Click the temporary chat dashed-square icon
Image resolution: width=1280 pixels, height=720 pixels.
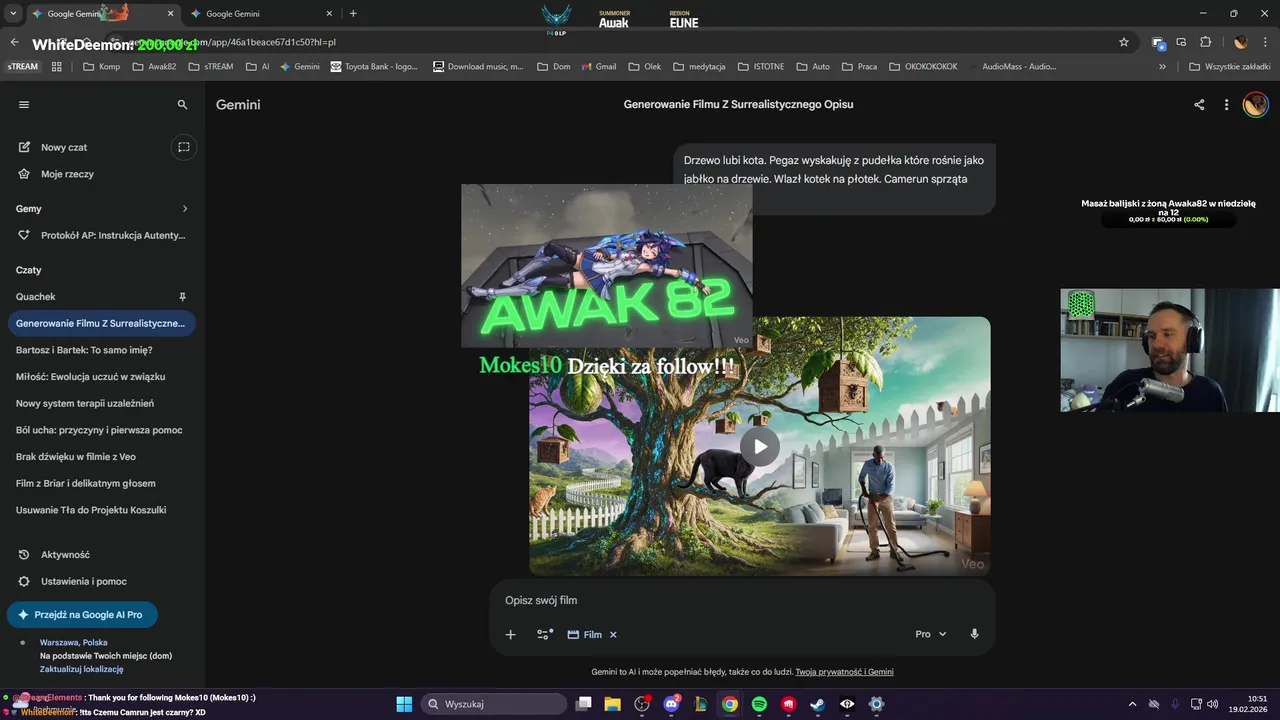coord(184,147)
